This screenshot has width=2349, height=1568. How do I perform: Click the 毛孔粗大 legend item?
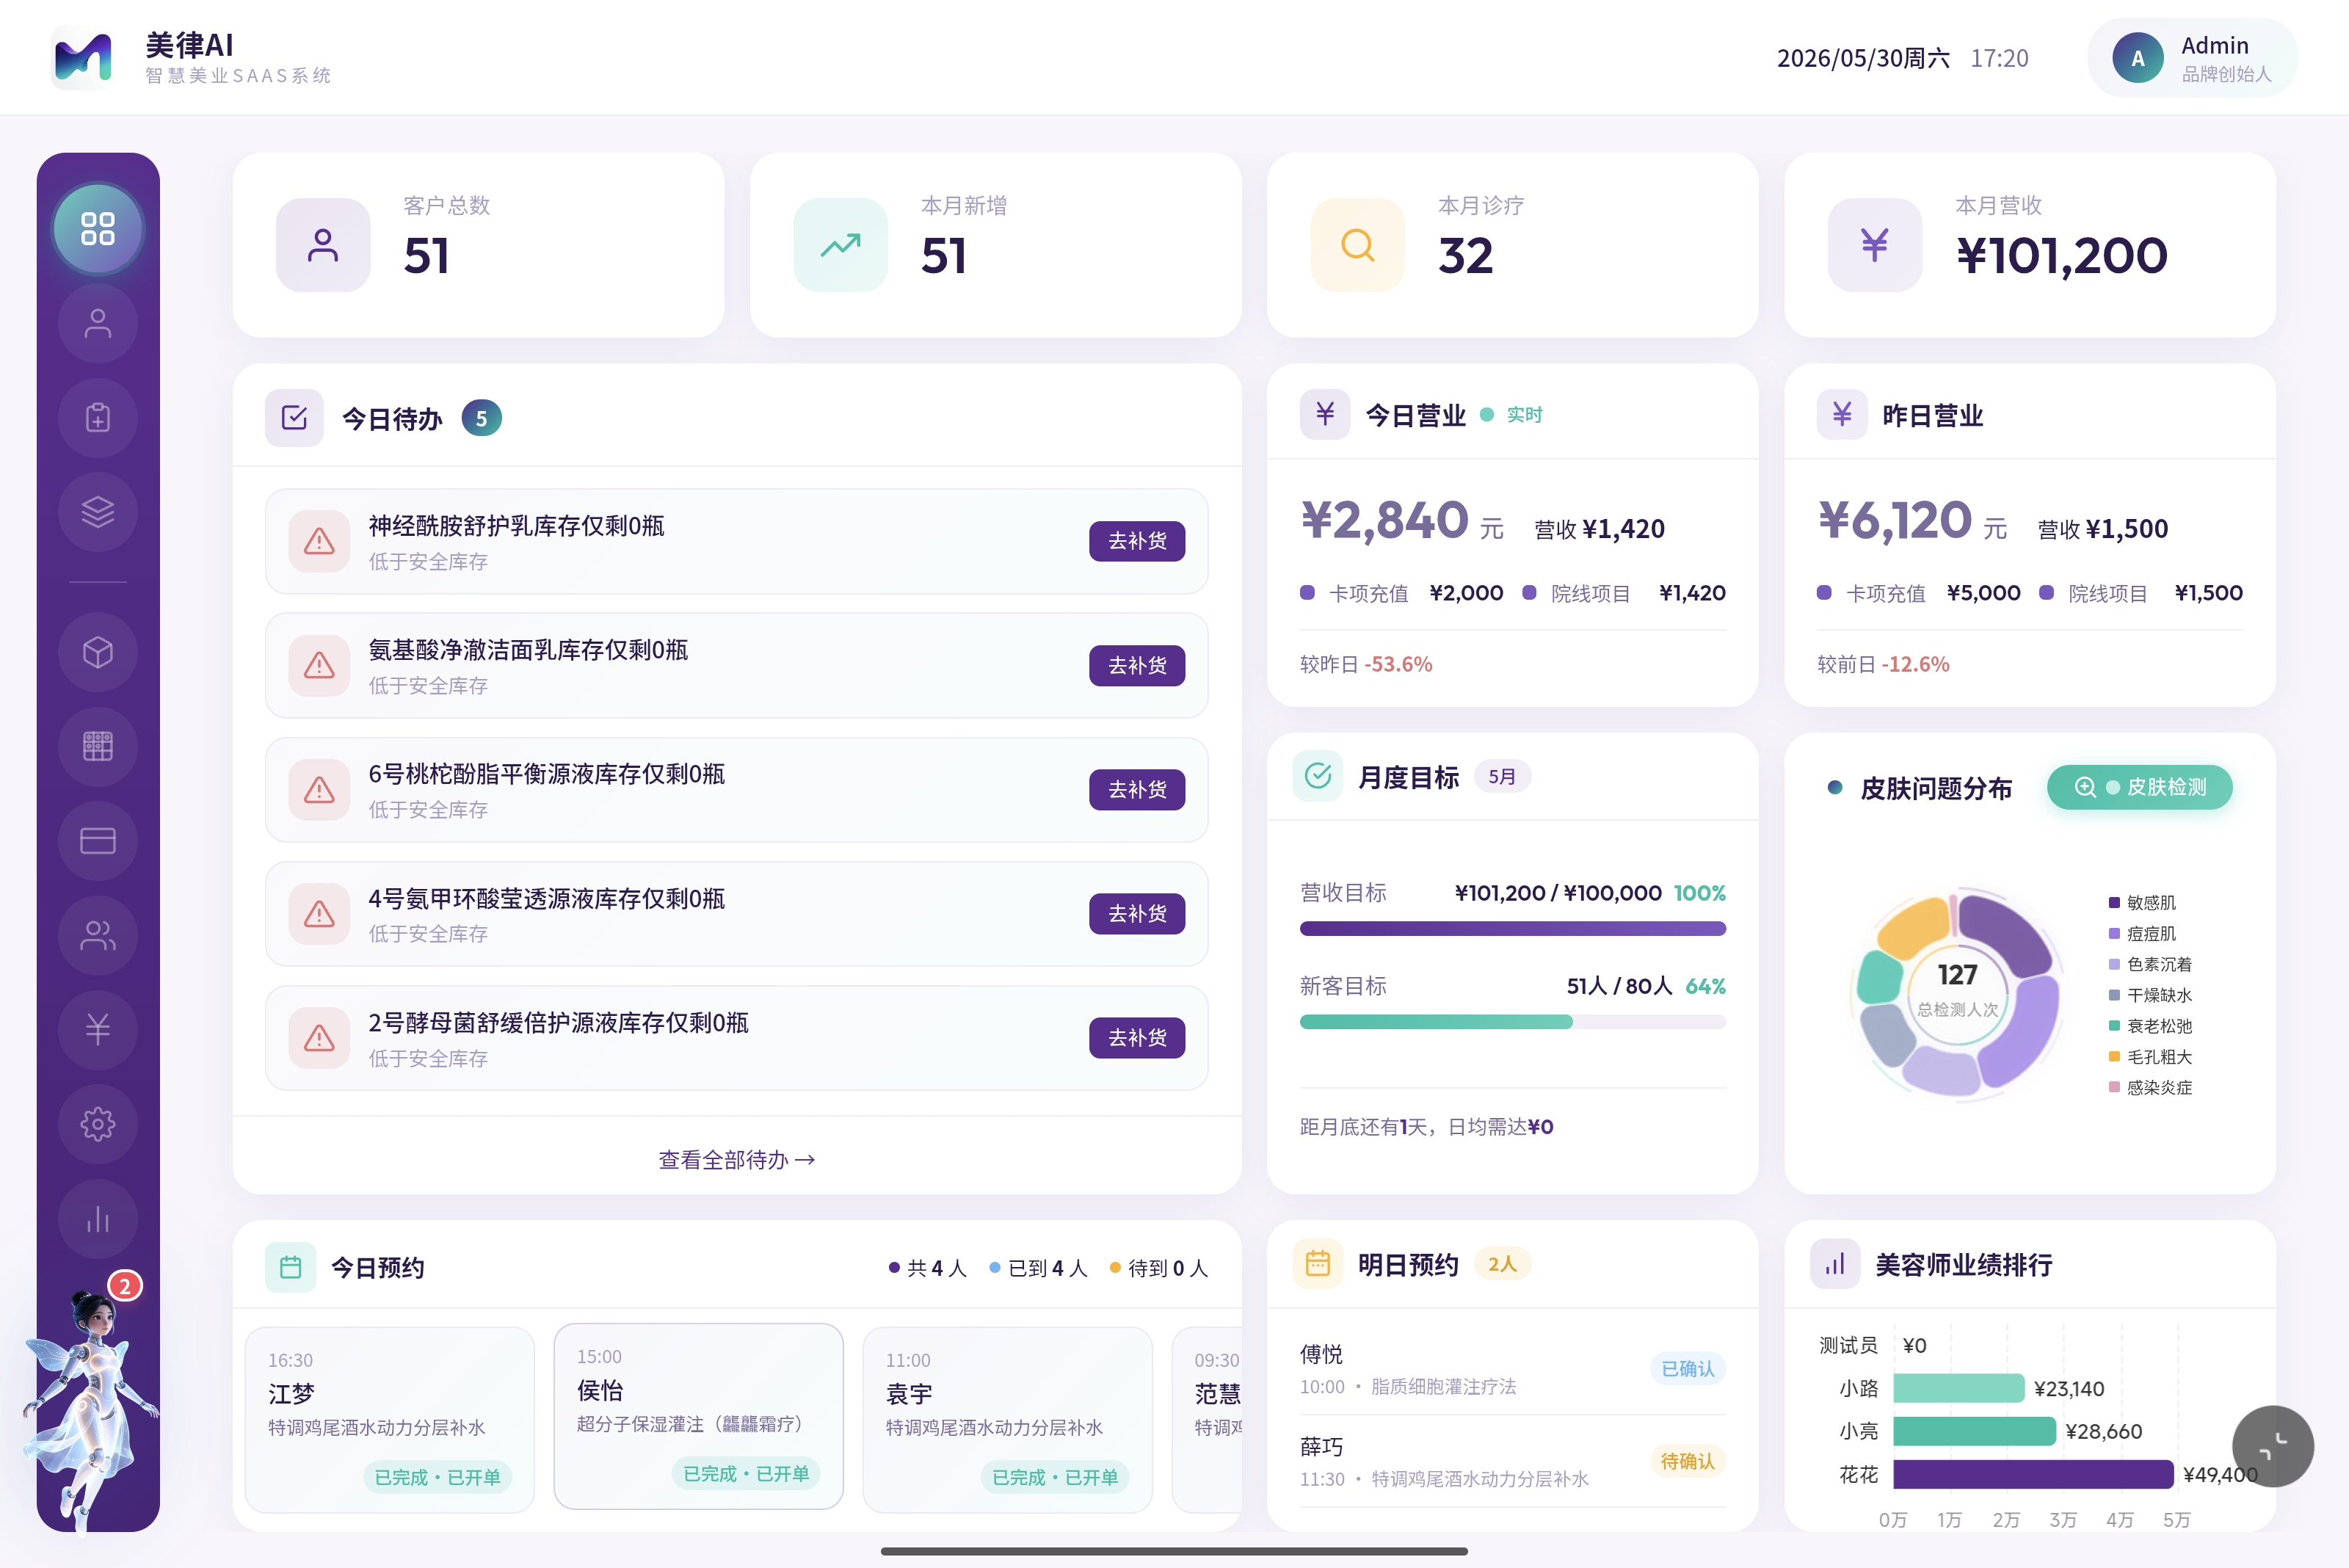pos(2150,1057)
